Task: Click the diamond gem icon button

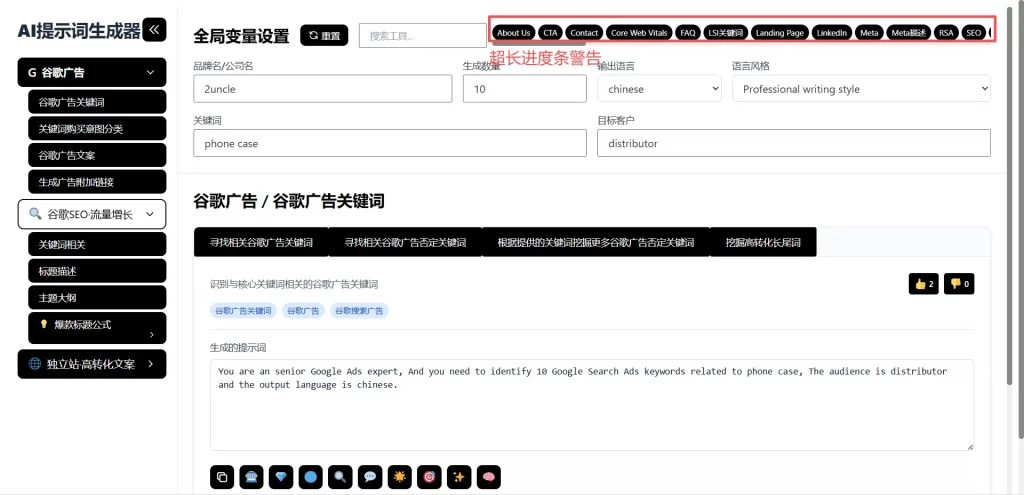Action: [281, 477]
